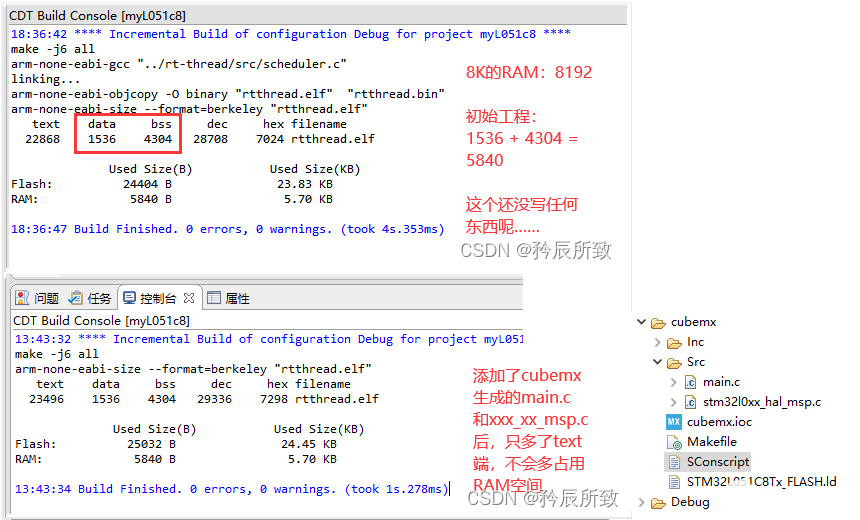Image resolution: width=860 pixels, height=520 pixels.
Task: Click the '24.45 KB' Flash value
Action: click(x=309, y=444)
